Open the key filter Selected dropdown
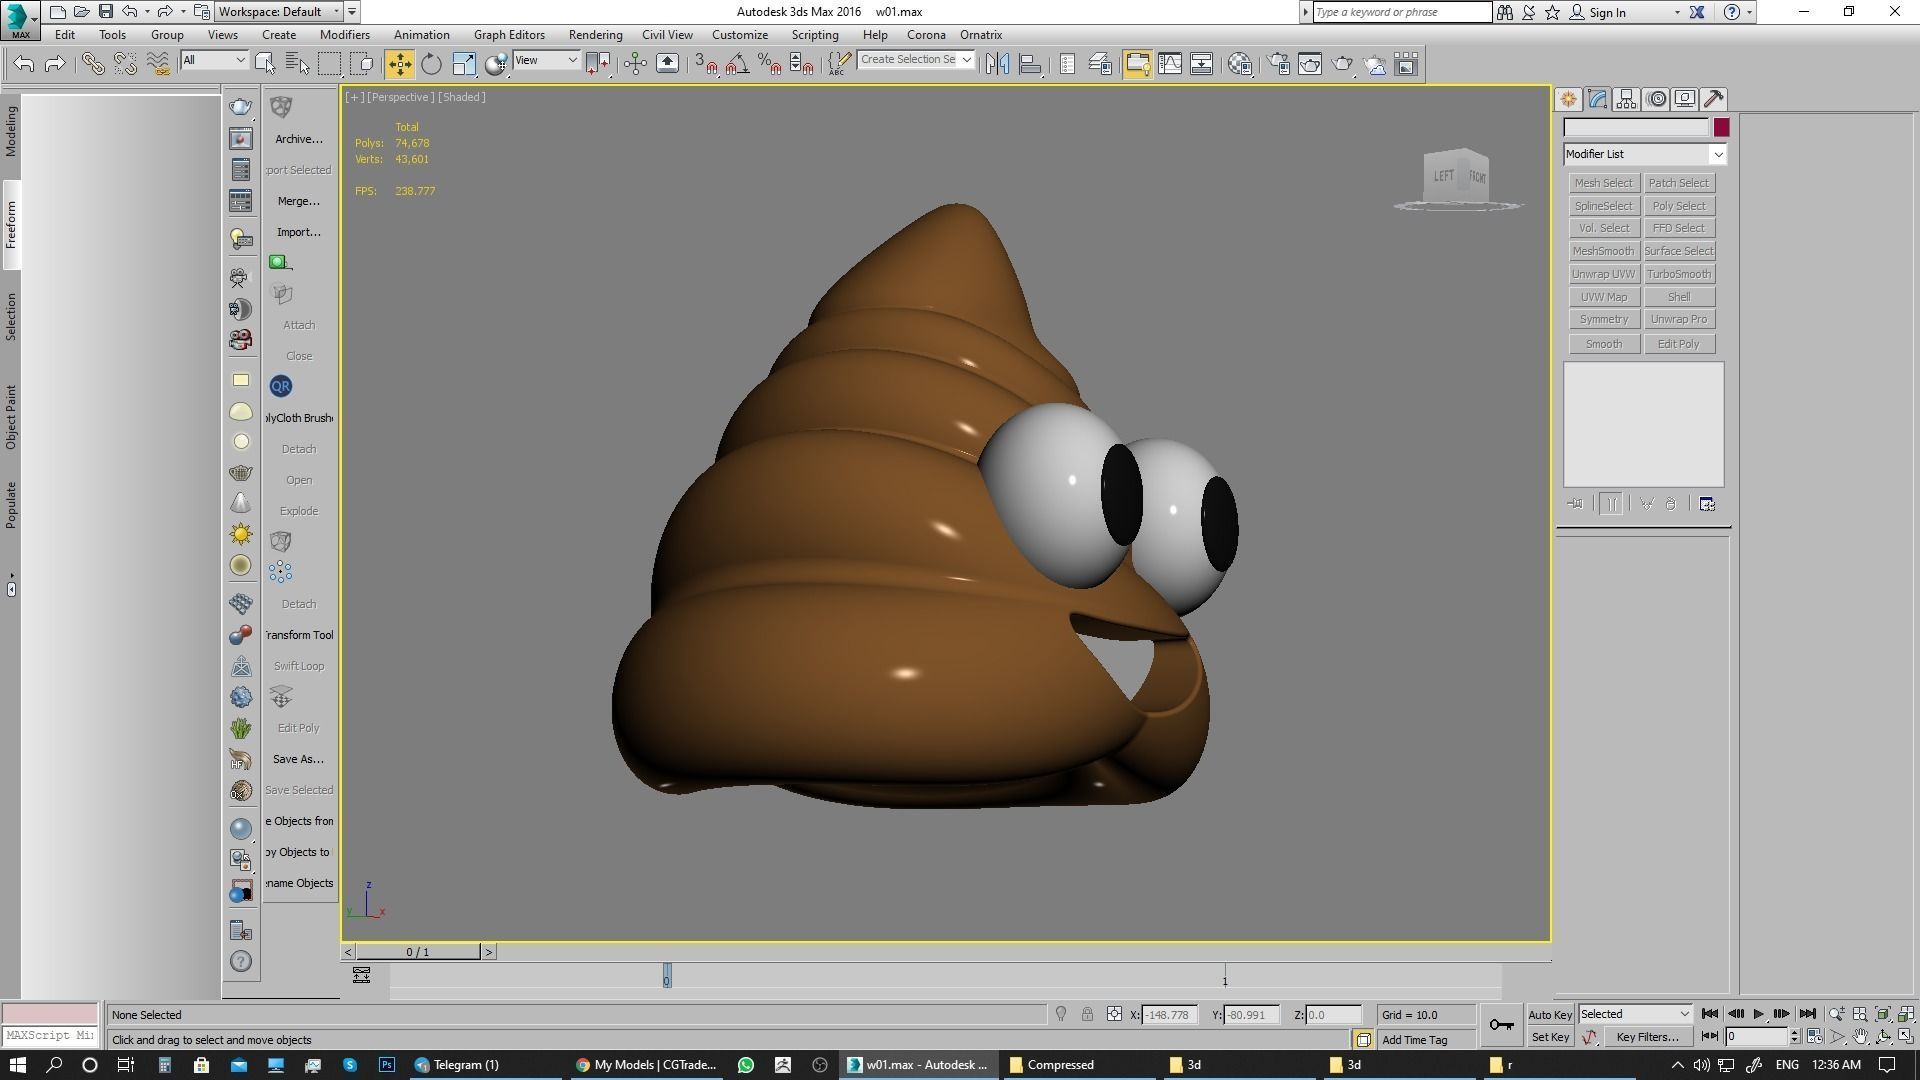Image resolution: width=1920 pixels, height=1080 pixels. 1635,1014
